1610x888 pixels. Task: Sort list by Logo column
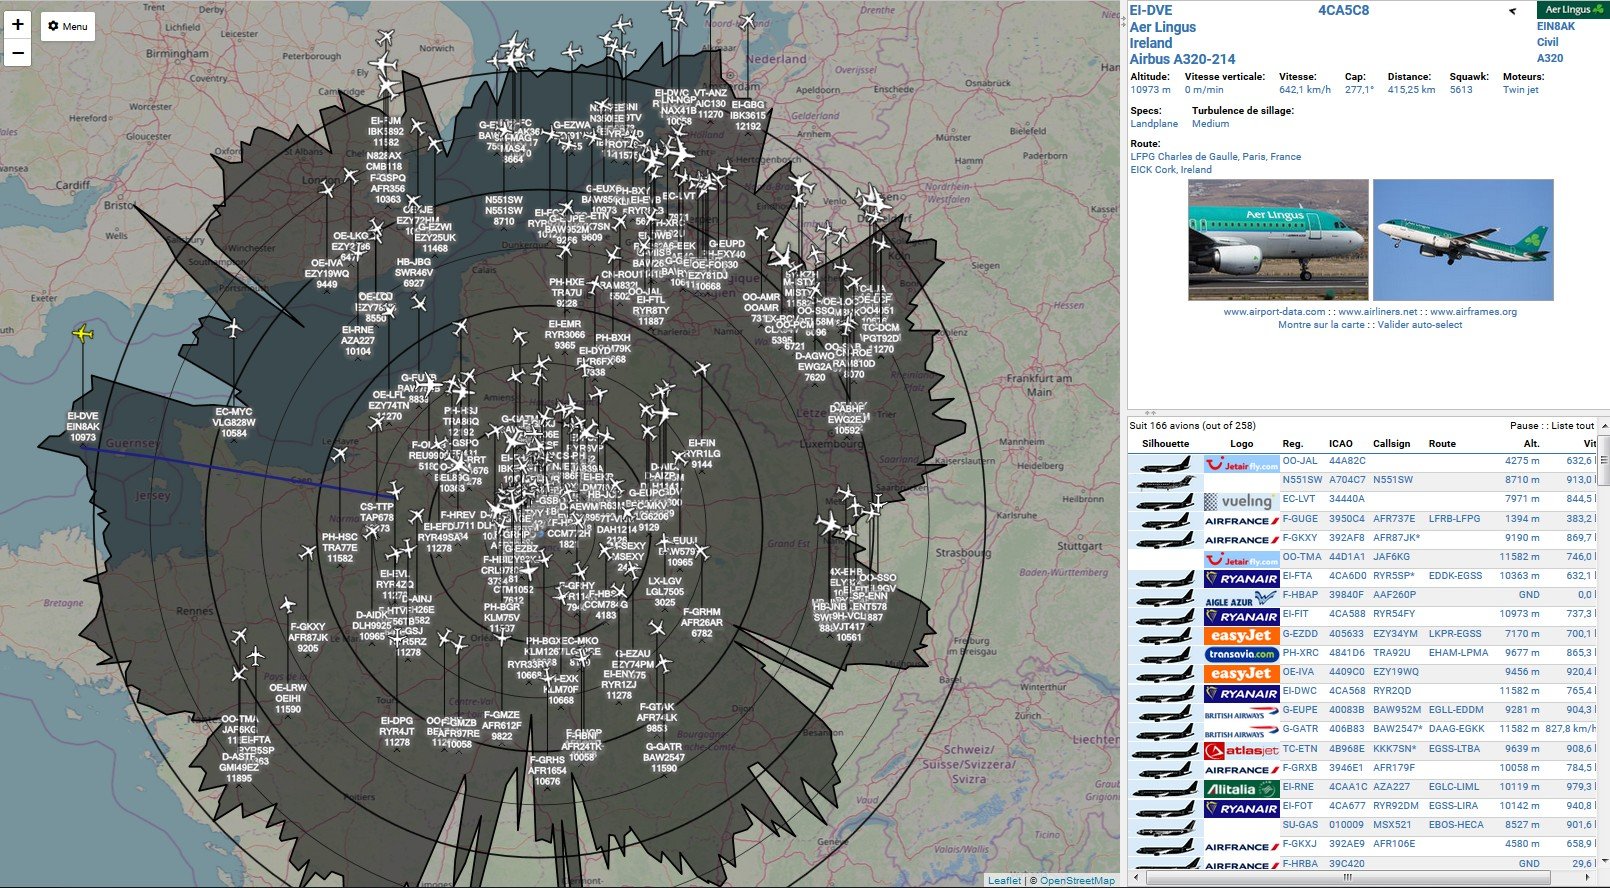(x=1241, y=444)
